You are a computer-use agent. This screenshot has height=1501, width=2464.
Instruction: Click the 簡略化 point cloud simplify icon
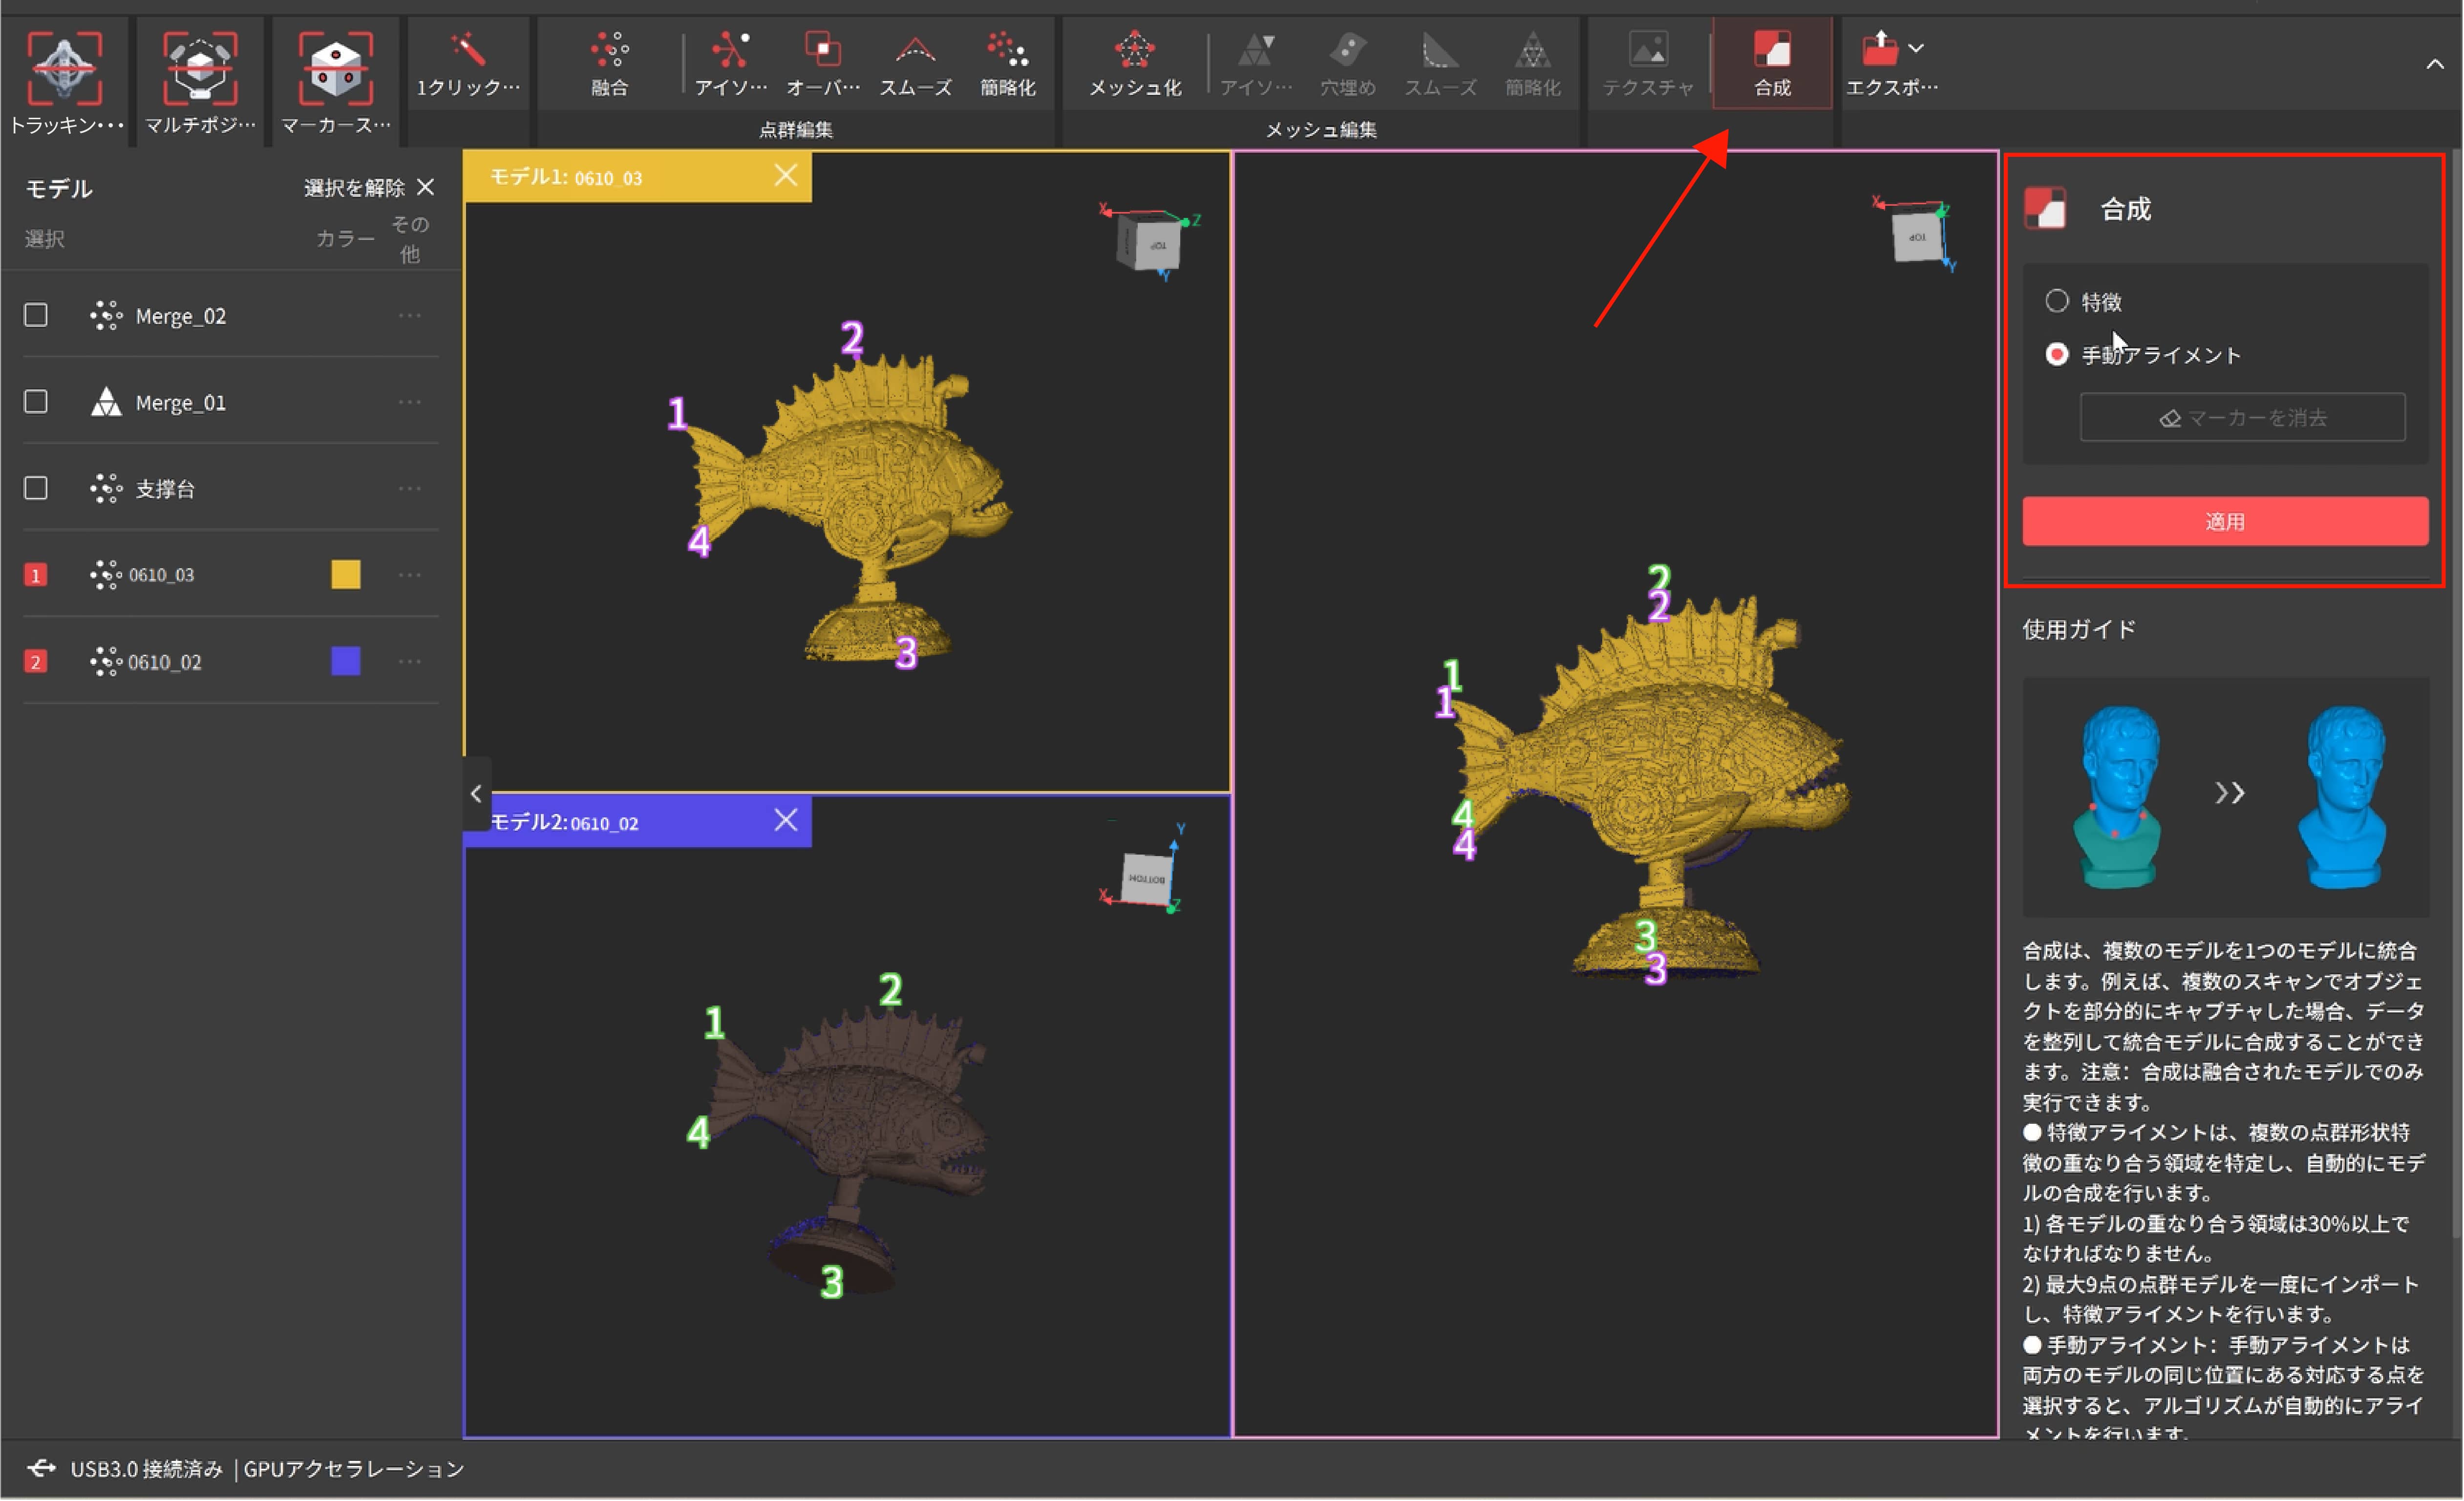tap(1007, 50)
